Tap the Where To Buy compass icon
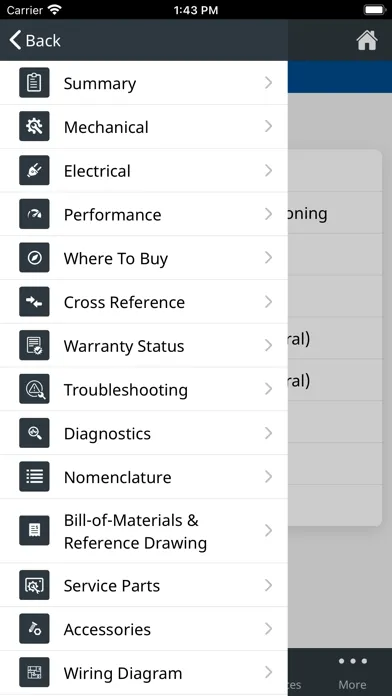 pos(34,257)
